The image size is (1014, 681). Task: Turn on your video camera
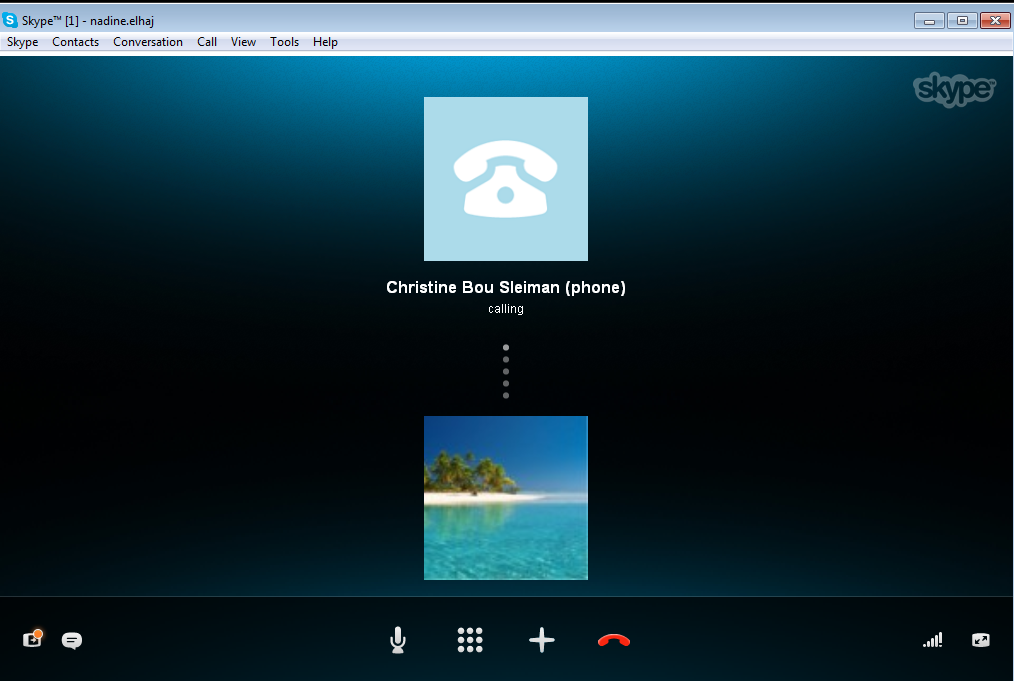coord(31,640)
